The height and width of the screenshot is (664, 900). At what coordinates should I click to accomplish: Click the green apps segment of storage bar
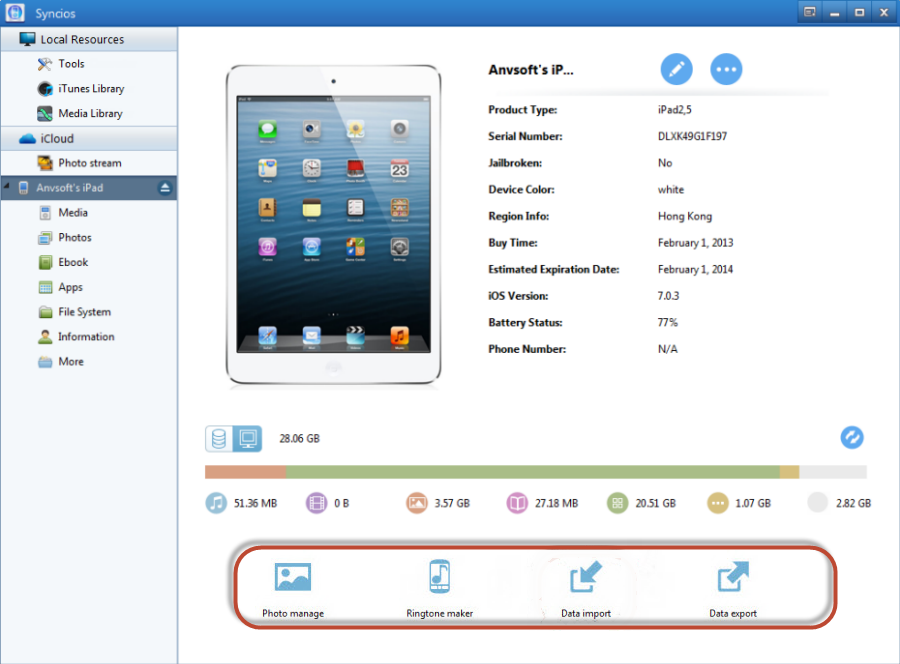click(533, 472)
